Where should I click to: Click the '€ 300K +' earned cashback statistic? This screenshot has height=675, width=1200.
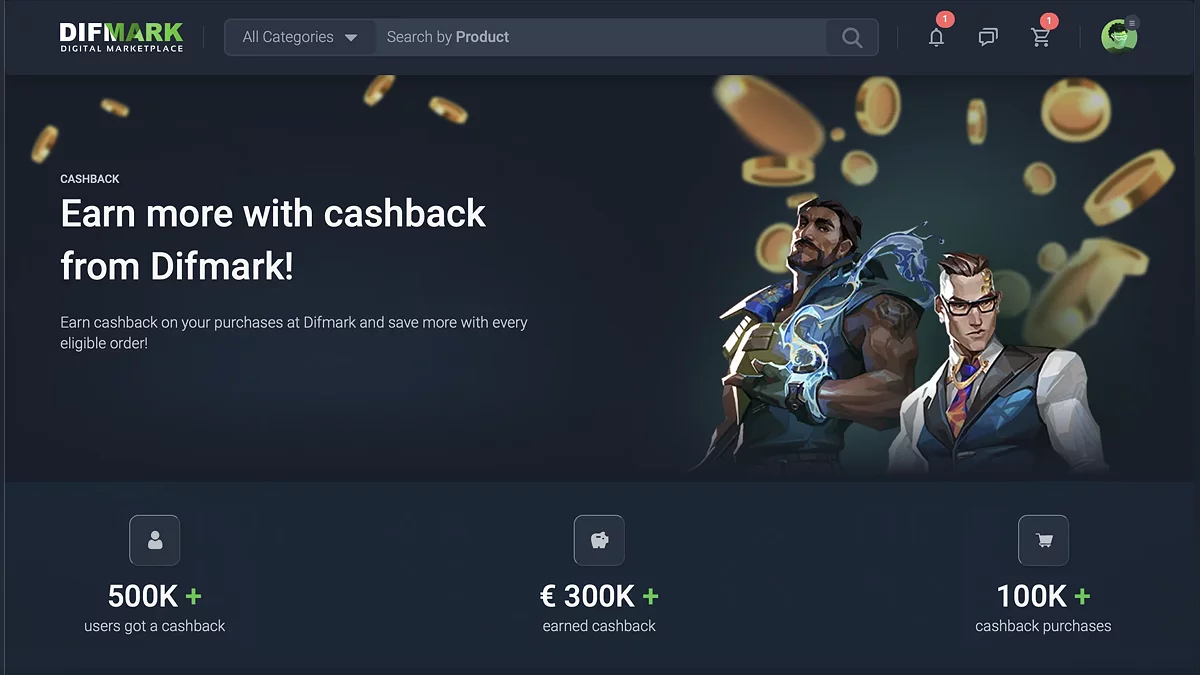[599, 597]
